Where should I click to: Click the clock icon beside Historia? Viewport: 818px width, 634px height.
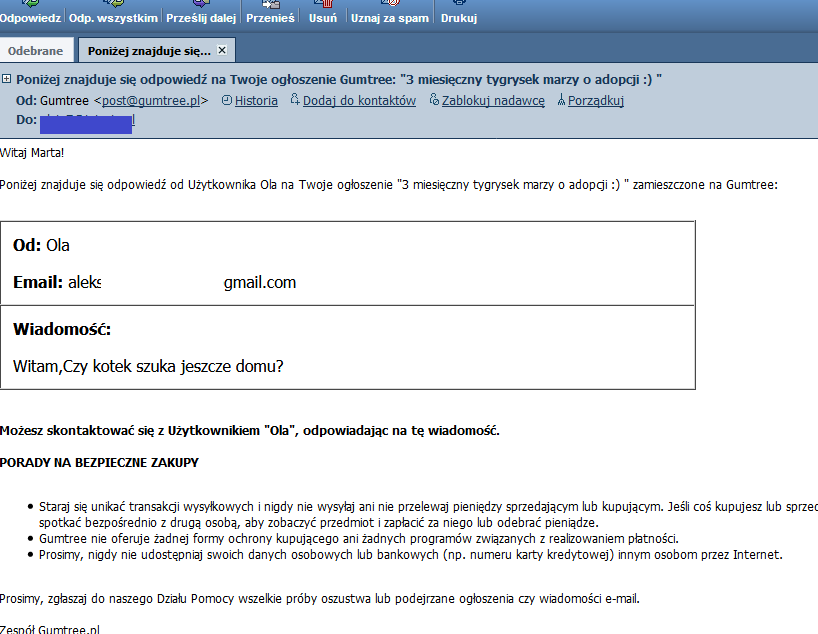tap(226, 100)
